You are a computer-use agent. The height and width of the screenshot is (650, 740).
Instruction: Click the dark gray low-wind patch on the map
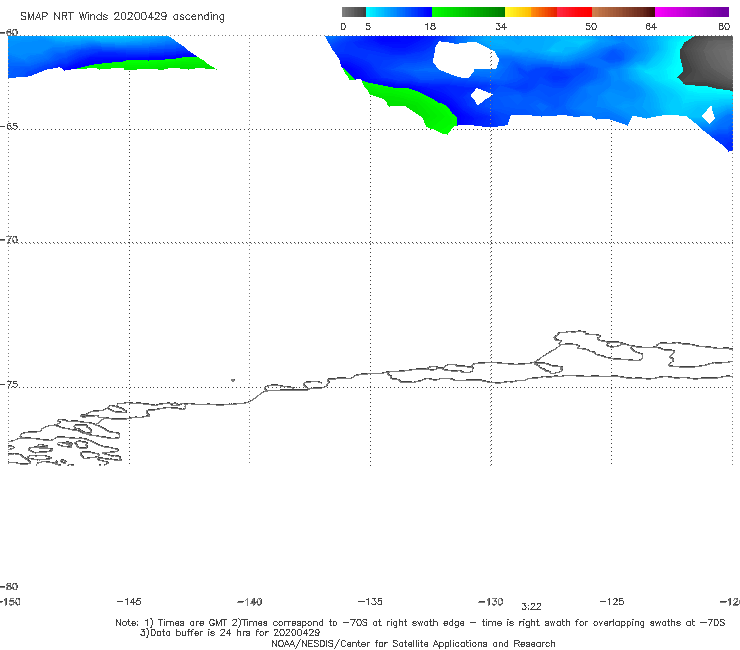point(708,62)
